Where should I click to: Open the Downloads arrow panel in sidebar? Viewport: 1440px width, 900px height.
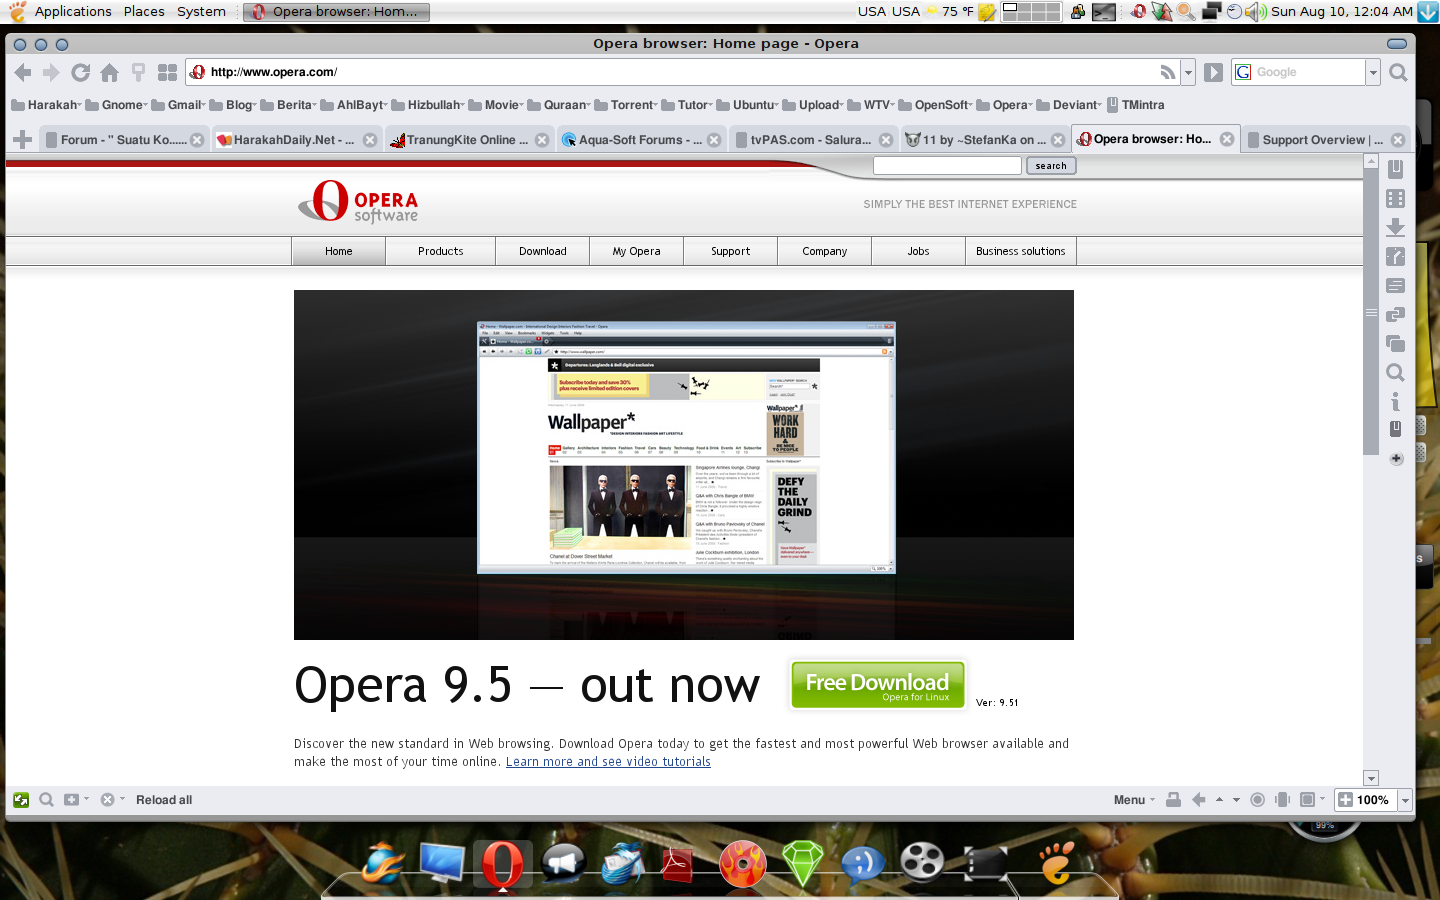tap(1396, 228)
